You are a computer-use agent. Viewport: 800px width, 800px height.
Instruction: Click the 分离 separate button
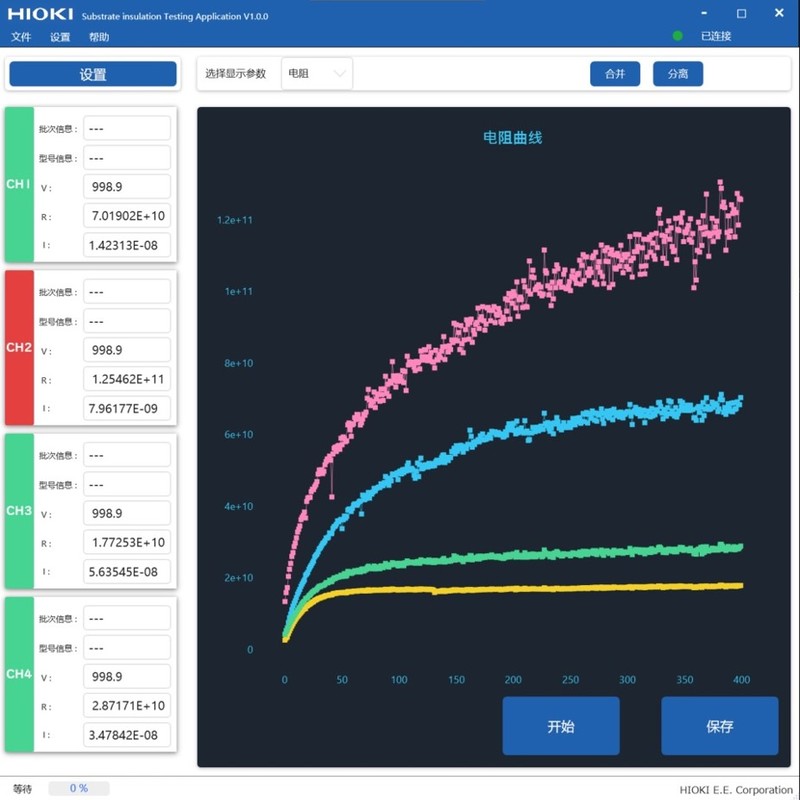click(x=678, y=74)
